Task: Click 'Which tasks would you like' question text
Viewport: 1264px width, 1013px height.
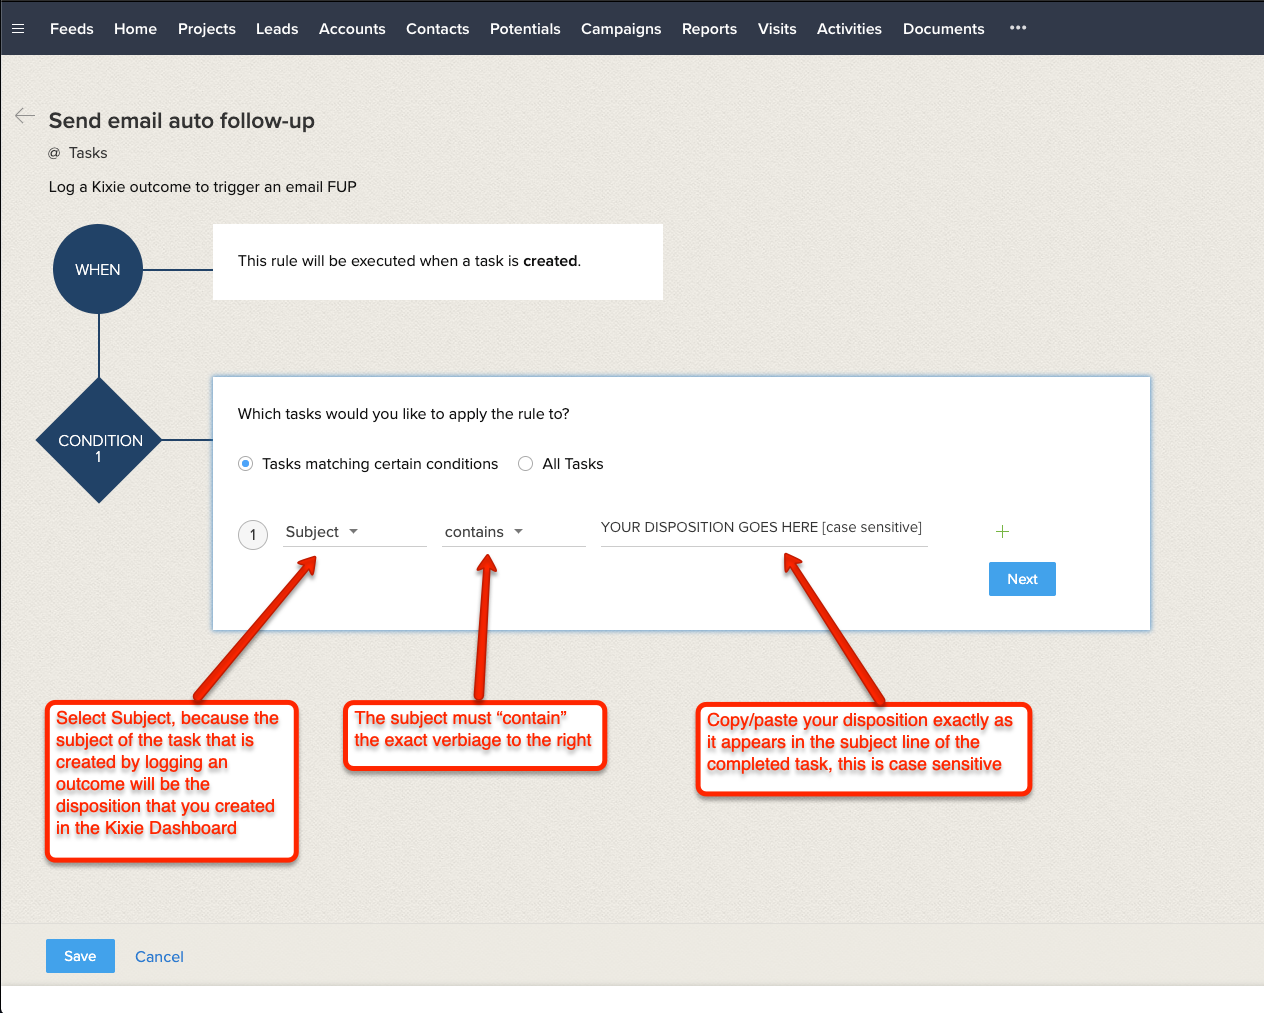Action: pyautogui.click(x=404, y=414)
